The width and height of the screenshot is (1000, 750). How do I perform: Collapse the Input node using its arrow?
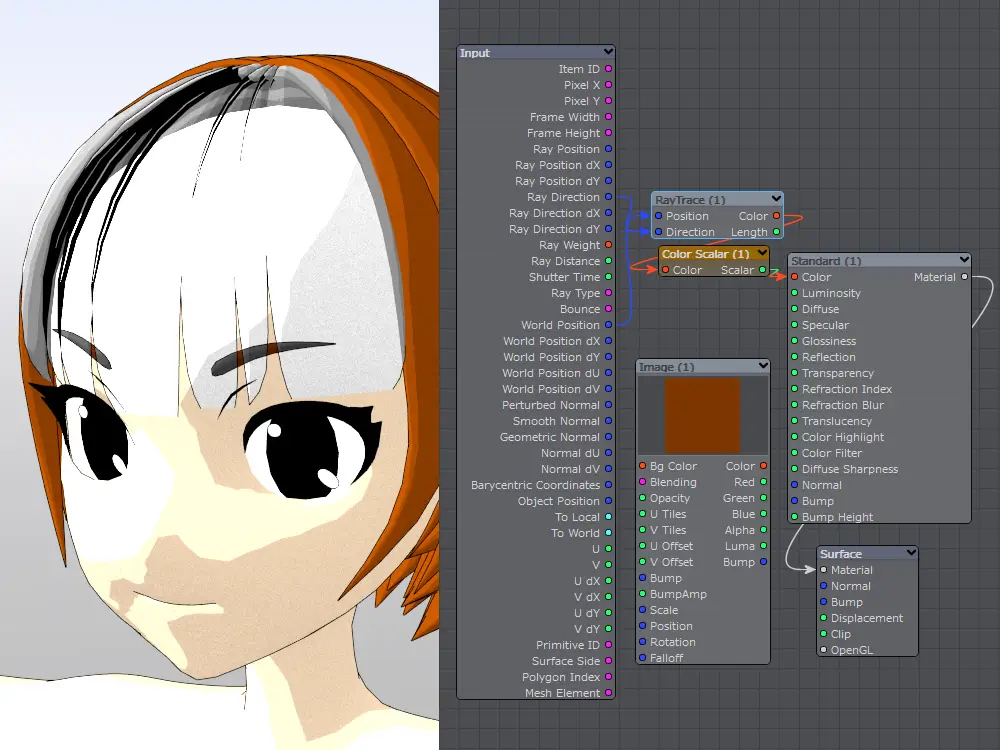point(608,52)
